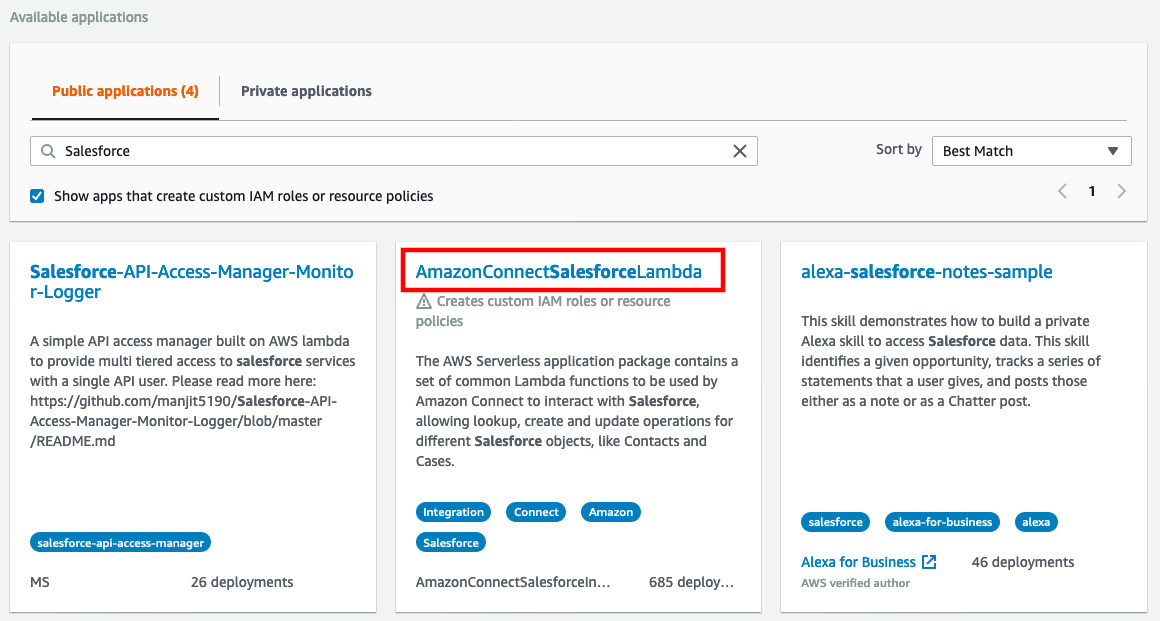Click the 'Sort by' label
Image resolution: width=1160 pixels, height=621 pixels.
[899, 150]
